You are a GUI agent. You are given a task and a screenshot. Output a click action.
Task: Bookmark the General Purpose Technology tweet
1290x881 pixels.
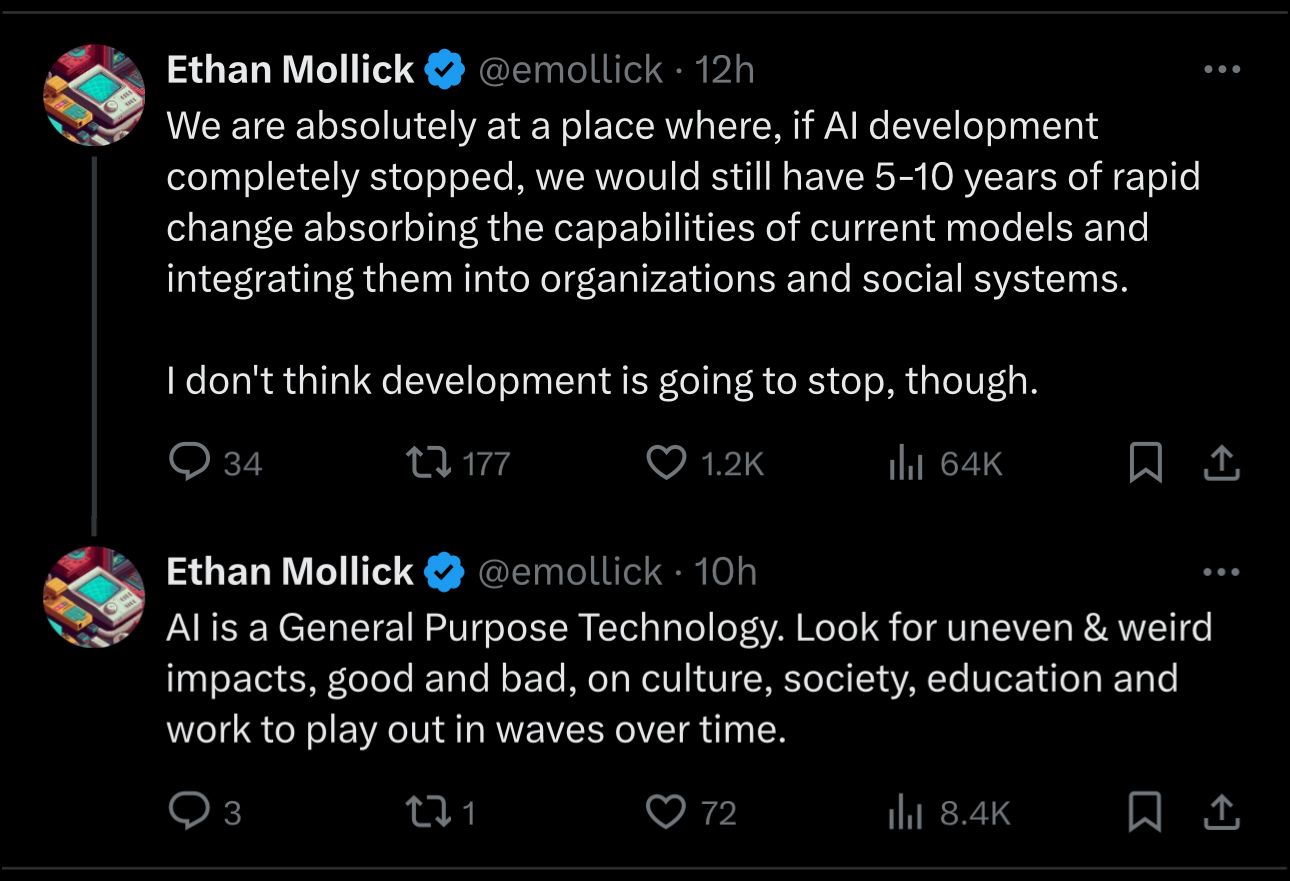pyautogui.click(x=1145, y=813)
